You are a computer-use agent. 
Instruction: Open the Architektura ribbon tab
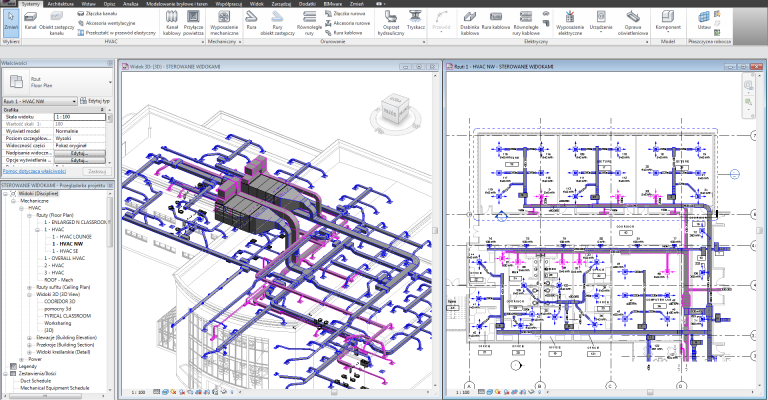pos(61,4)
